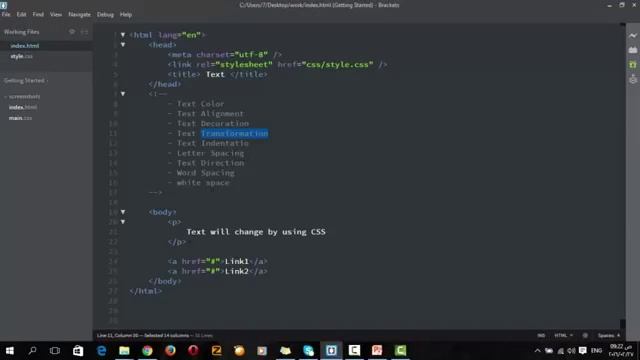Open the View menu

(56, 14)
